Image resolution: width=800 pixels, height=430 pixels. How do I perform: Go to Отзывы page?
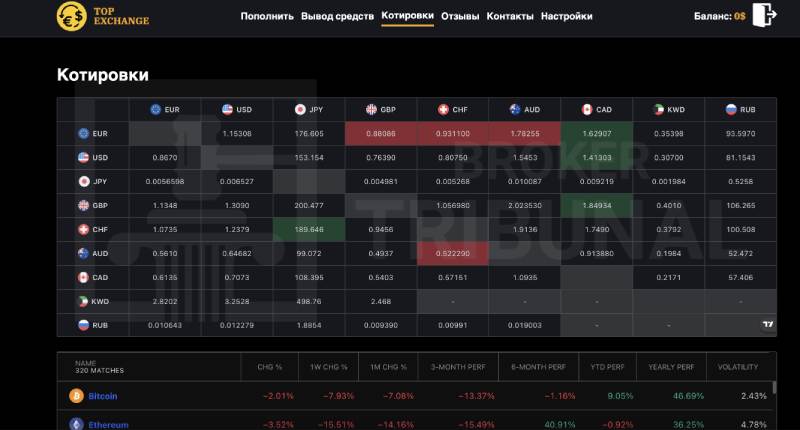[460, 16]
